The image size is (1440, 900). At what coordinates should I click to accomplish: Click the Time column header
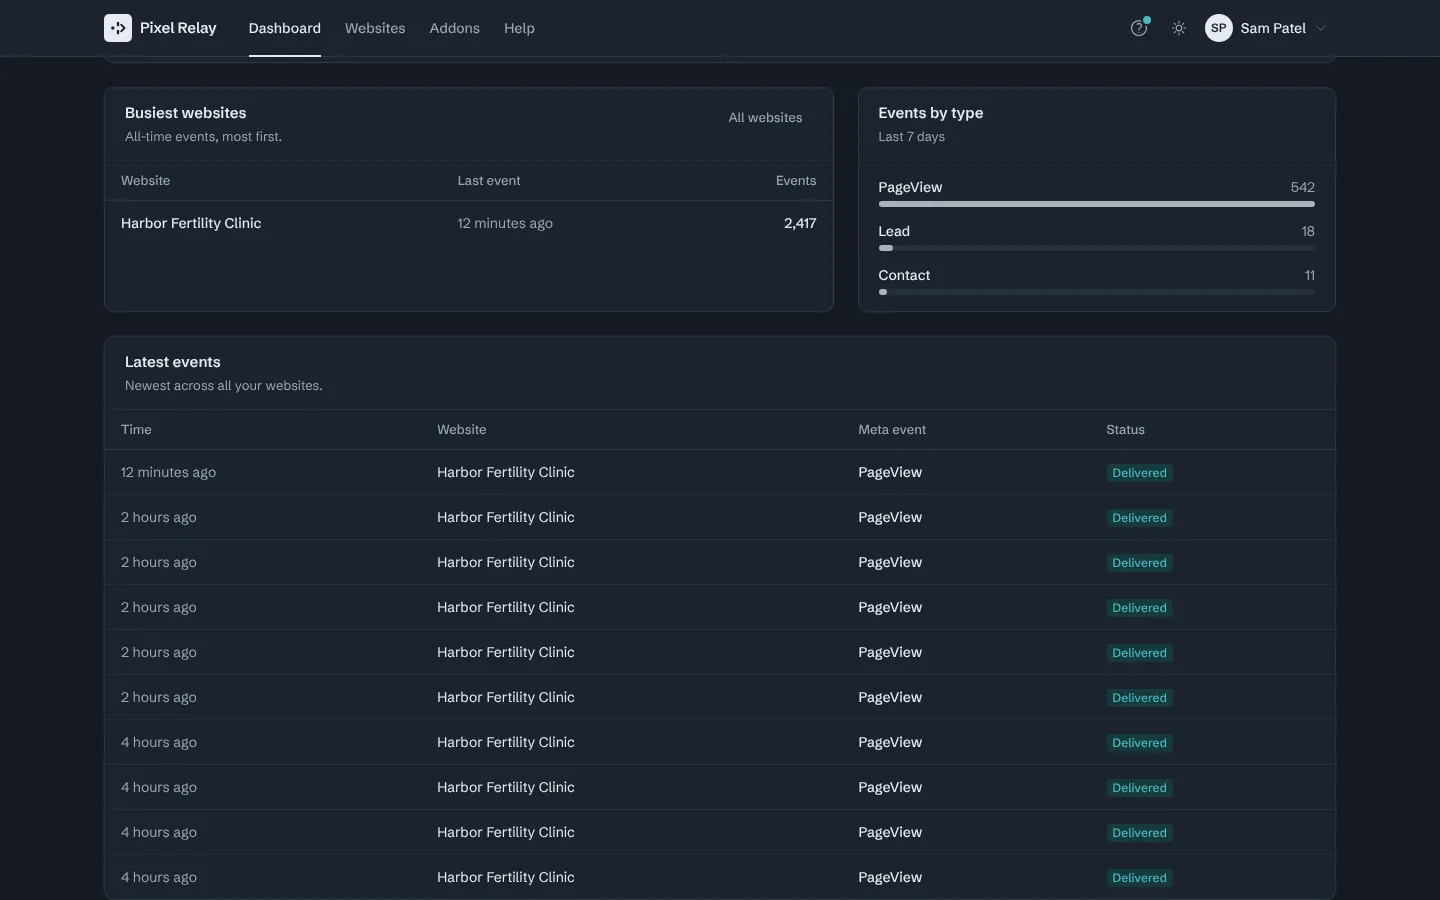tap(136, 430)
